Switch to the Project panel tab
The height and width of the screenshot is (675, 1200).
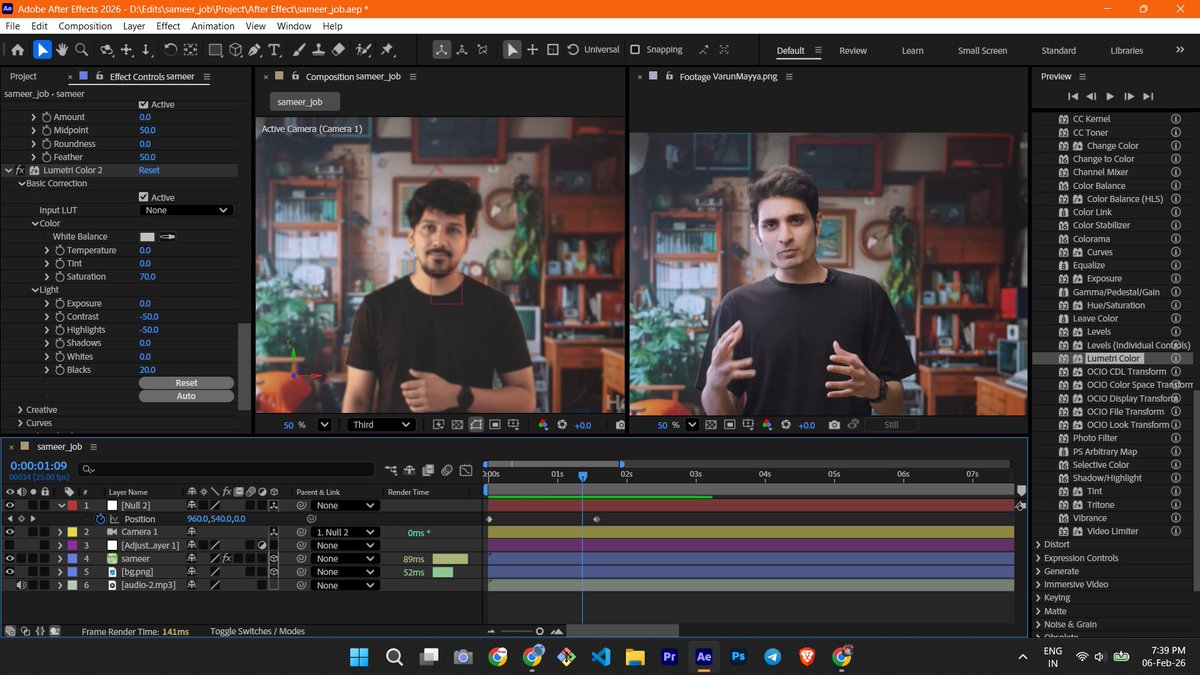point(23,76)
